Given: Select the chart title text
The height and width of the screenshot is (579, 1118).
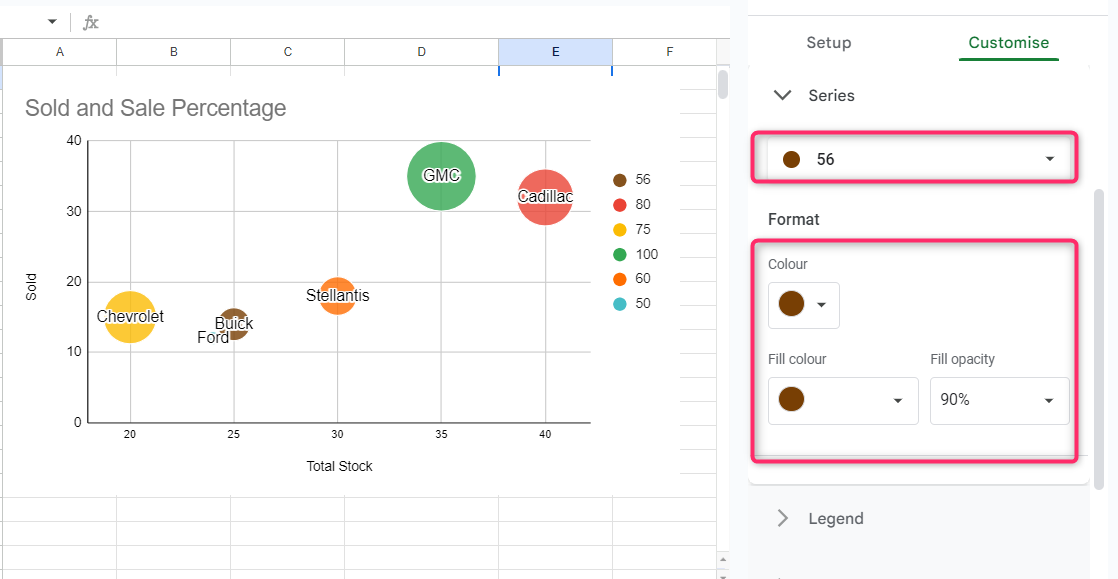Looking at the screenshot, I should (x=155, y=108).
